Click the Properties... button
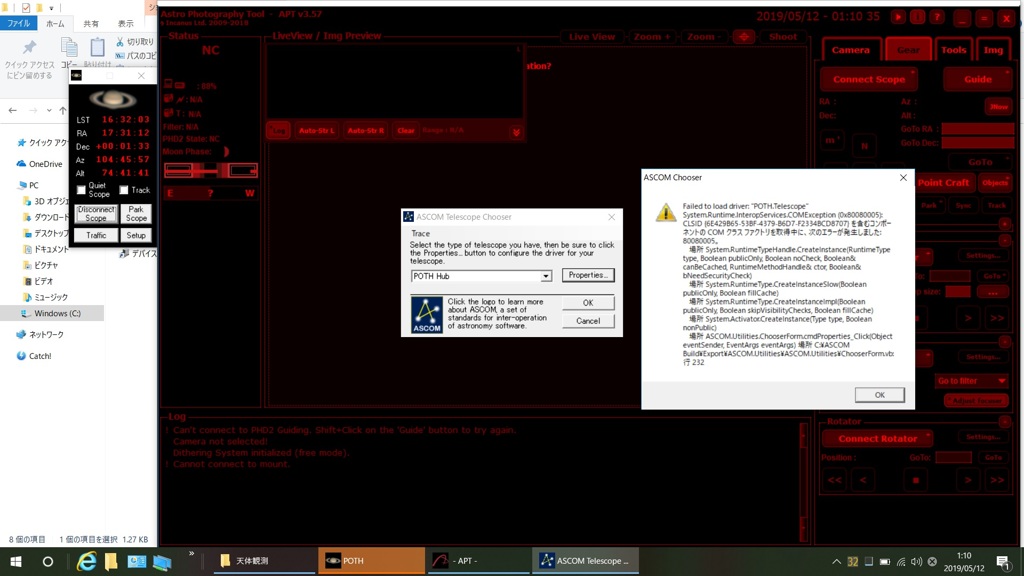This screenshot has width=1024, height=576. tap(588, 275)
